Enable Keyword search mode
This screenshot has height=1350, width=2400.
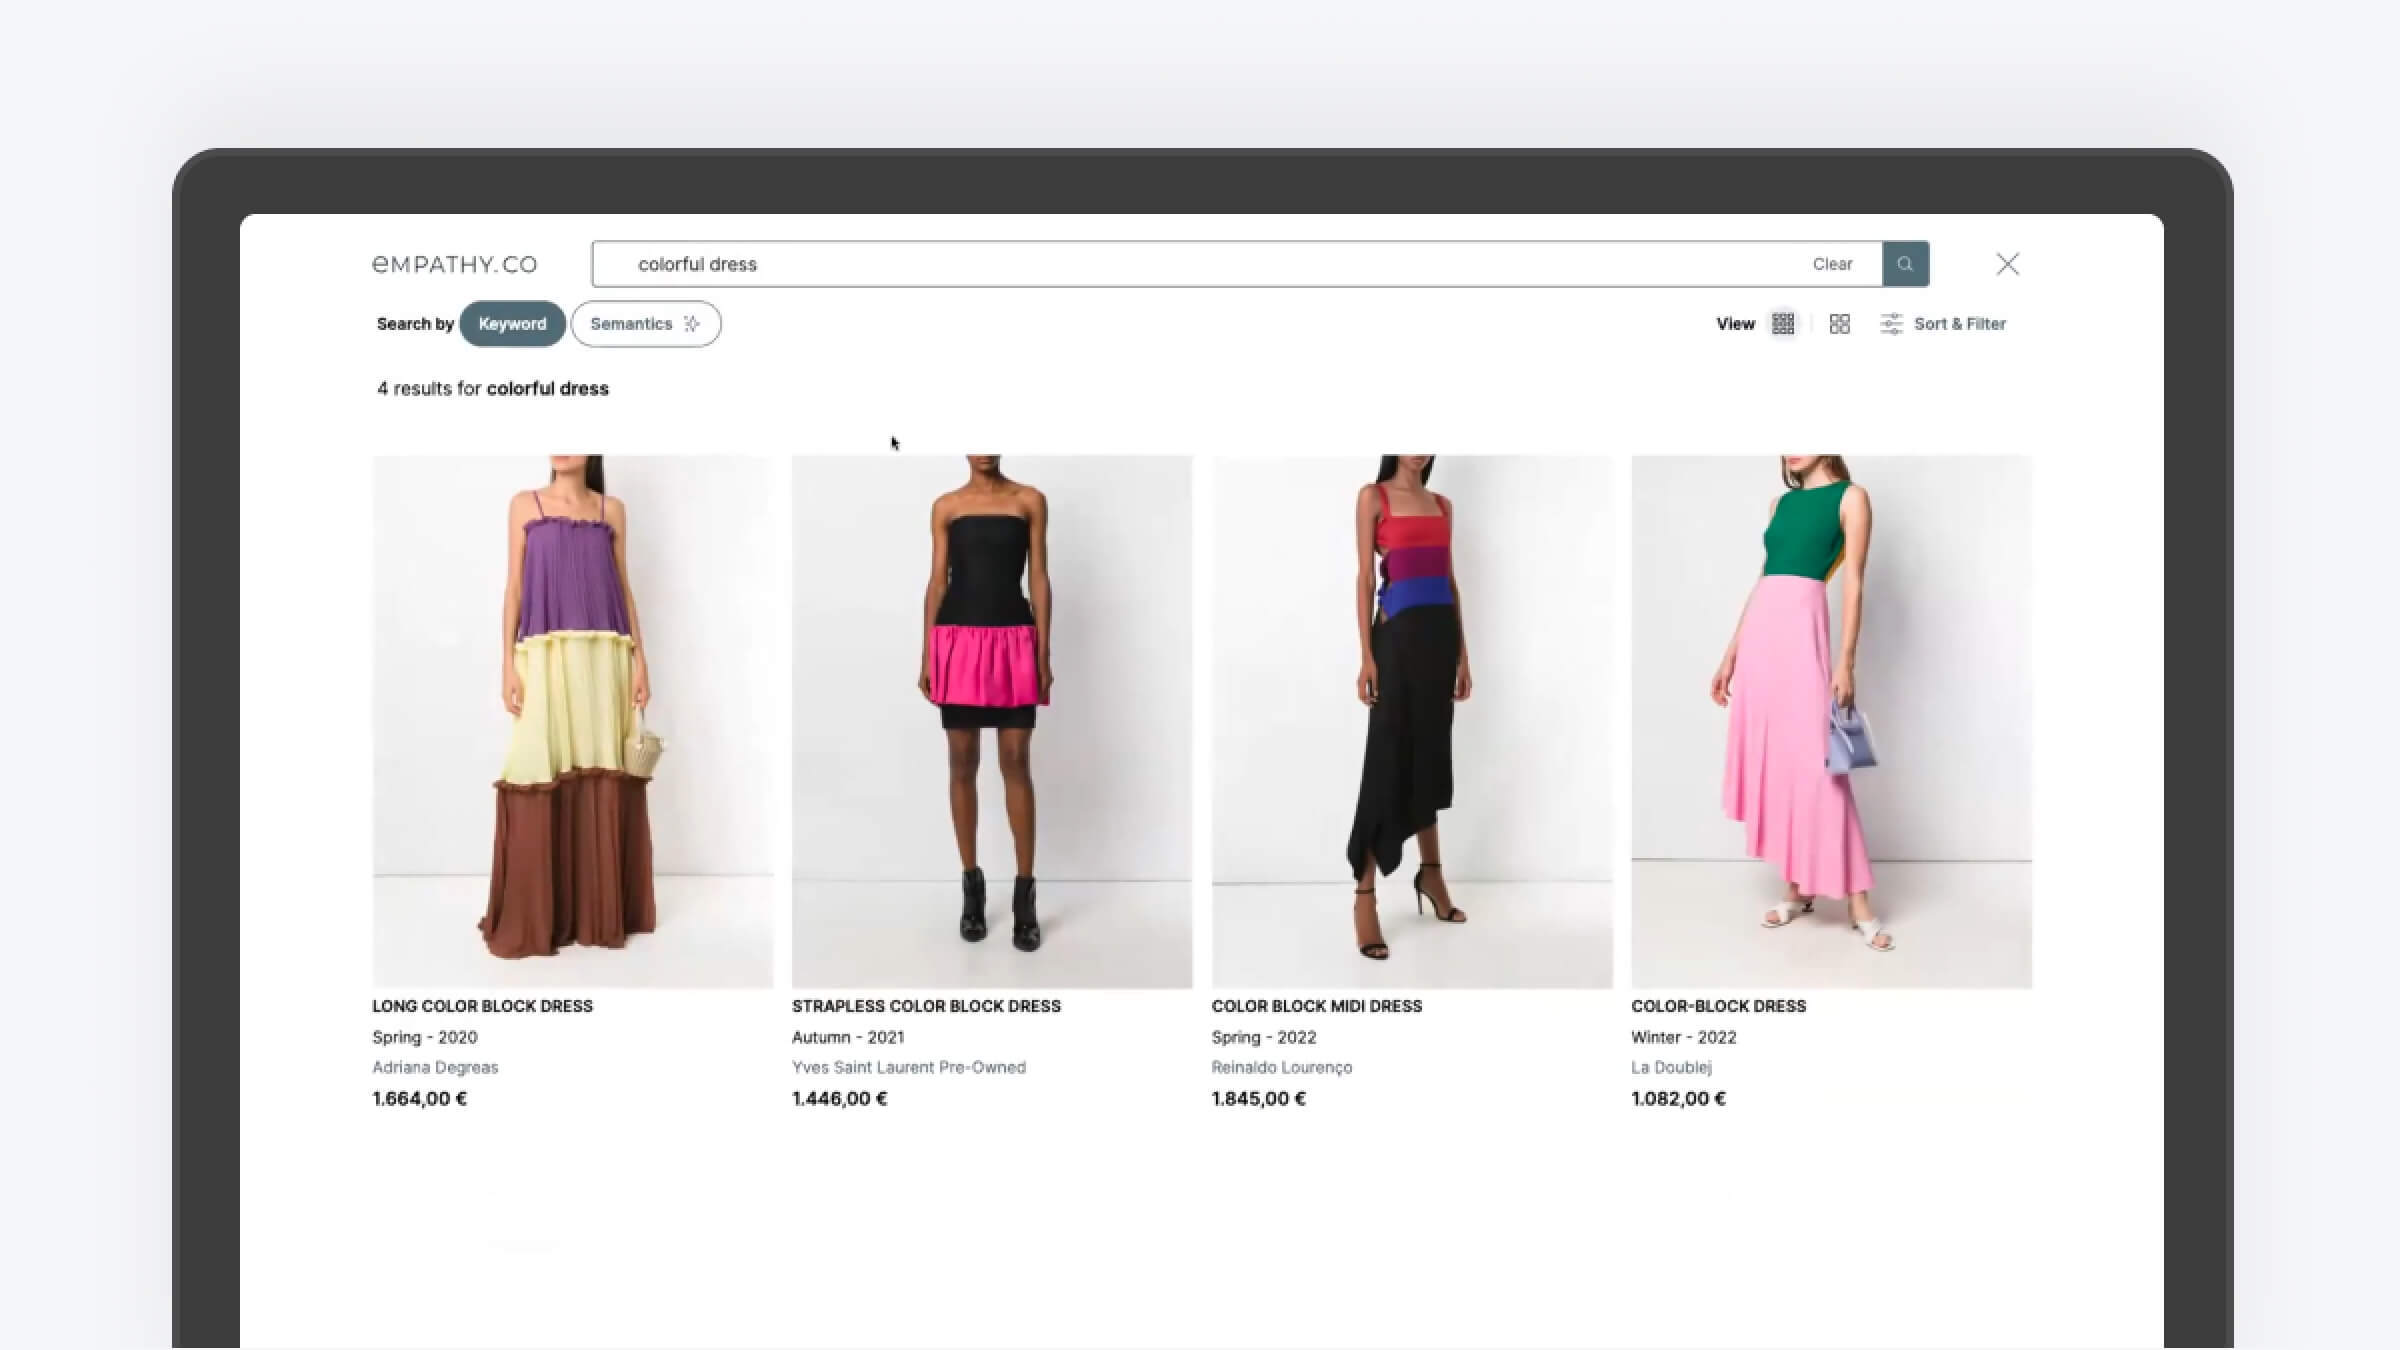click(512, 324)
